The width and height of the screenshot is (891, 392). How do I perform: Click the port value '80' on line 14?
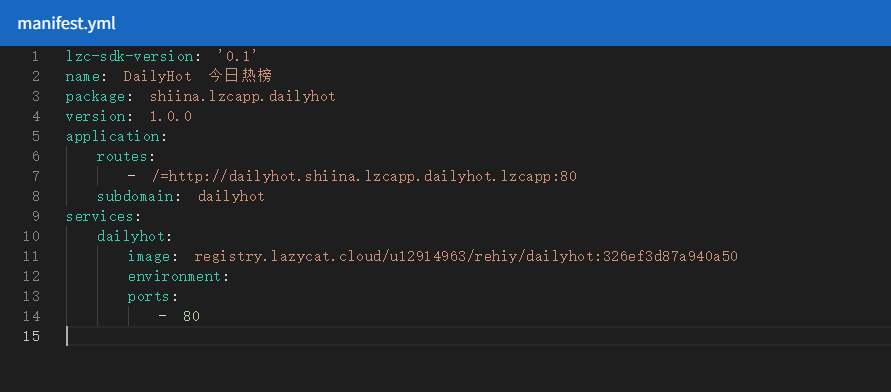pos(191,316)
